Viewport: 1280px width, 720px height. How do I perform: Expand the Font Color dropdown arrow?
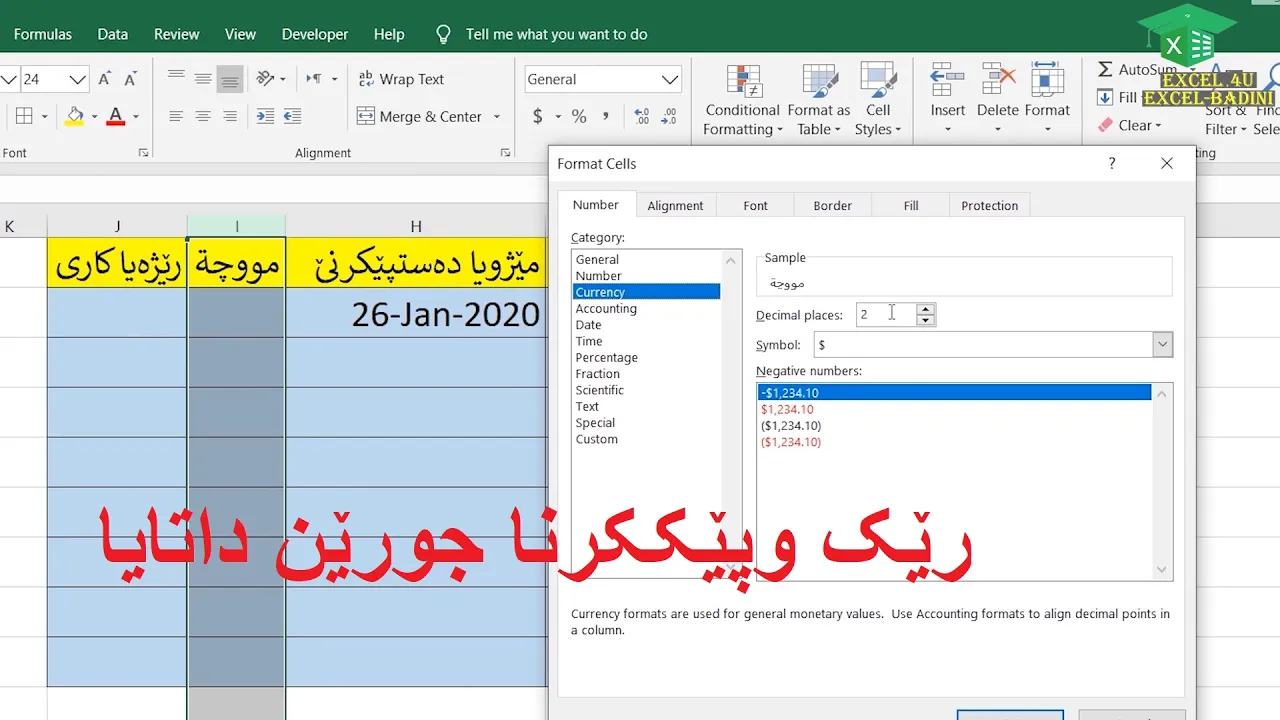[135, 116]
